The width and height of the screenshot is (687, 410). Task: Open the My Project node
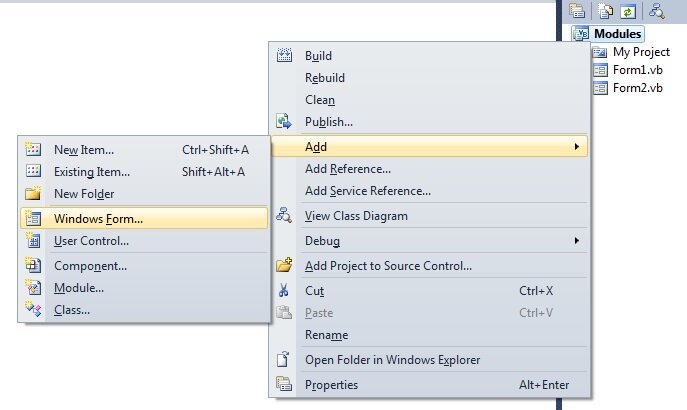641,52
